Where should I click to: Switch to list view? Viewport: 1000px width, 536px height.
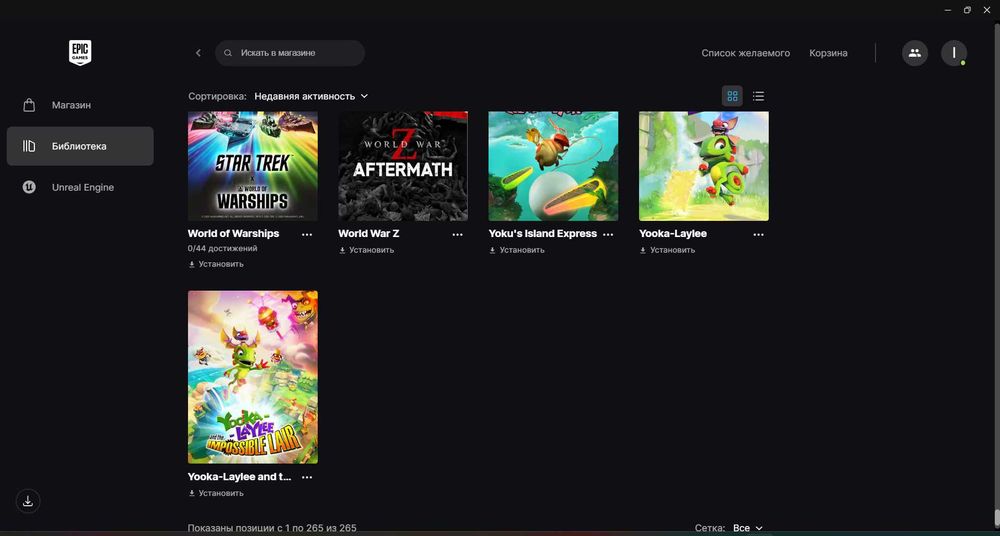pyautogui.click(x=758, y=96)
